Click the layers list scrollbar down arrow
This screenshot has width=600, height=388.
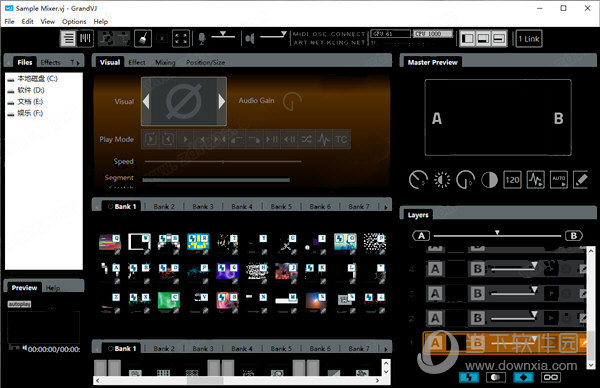point(591,365)
